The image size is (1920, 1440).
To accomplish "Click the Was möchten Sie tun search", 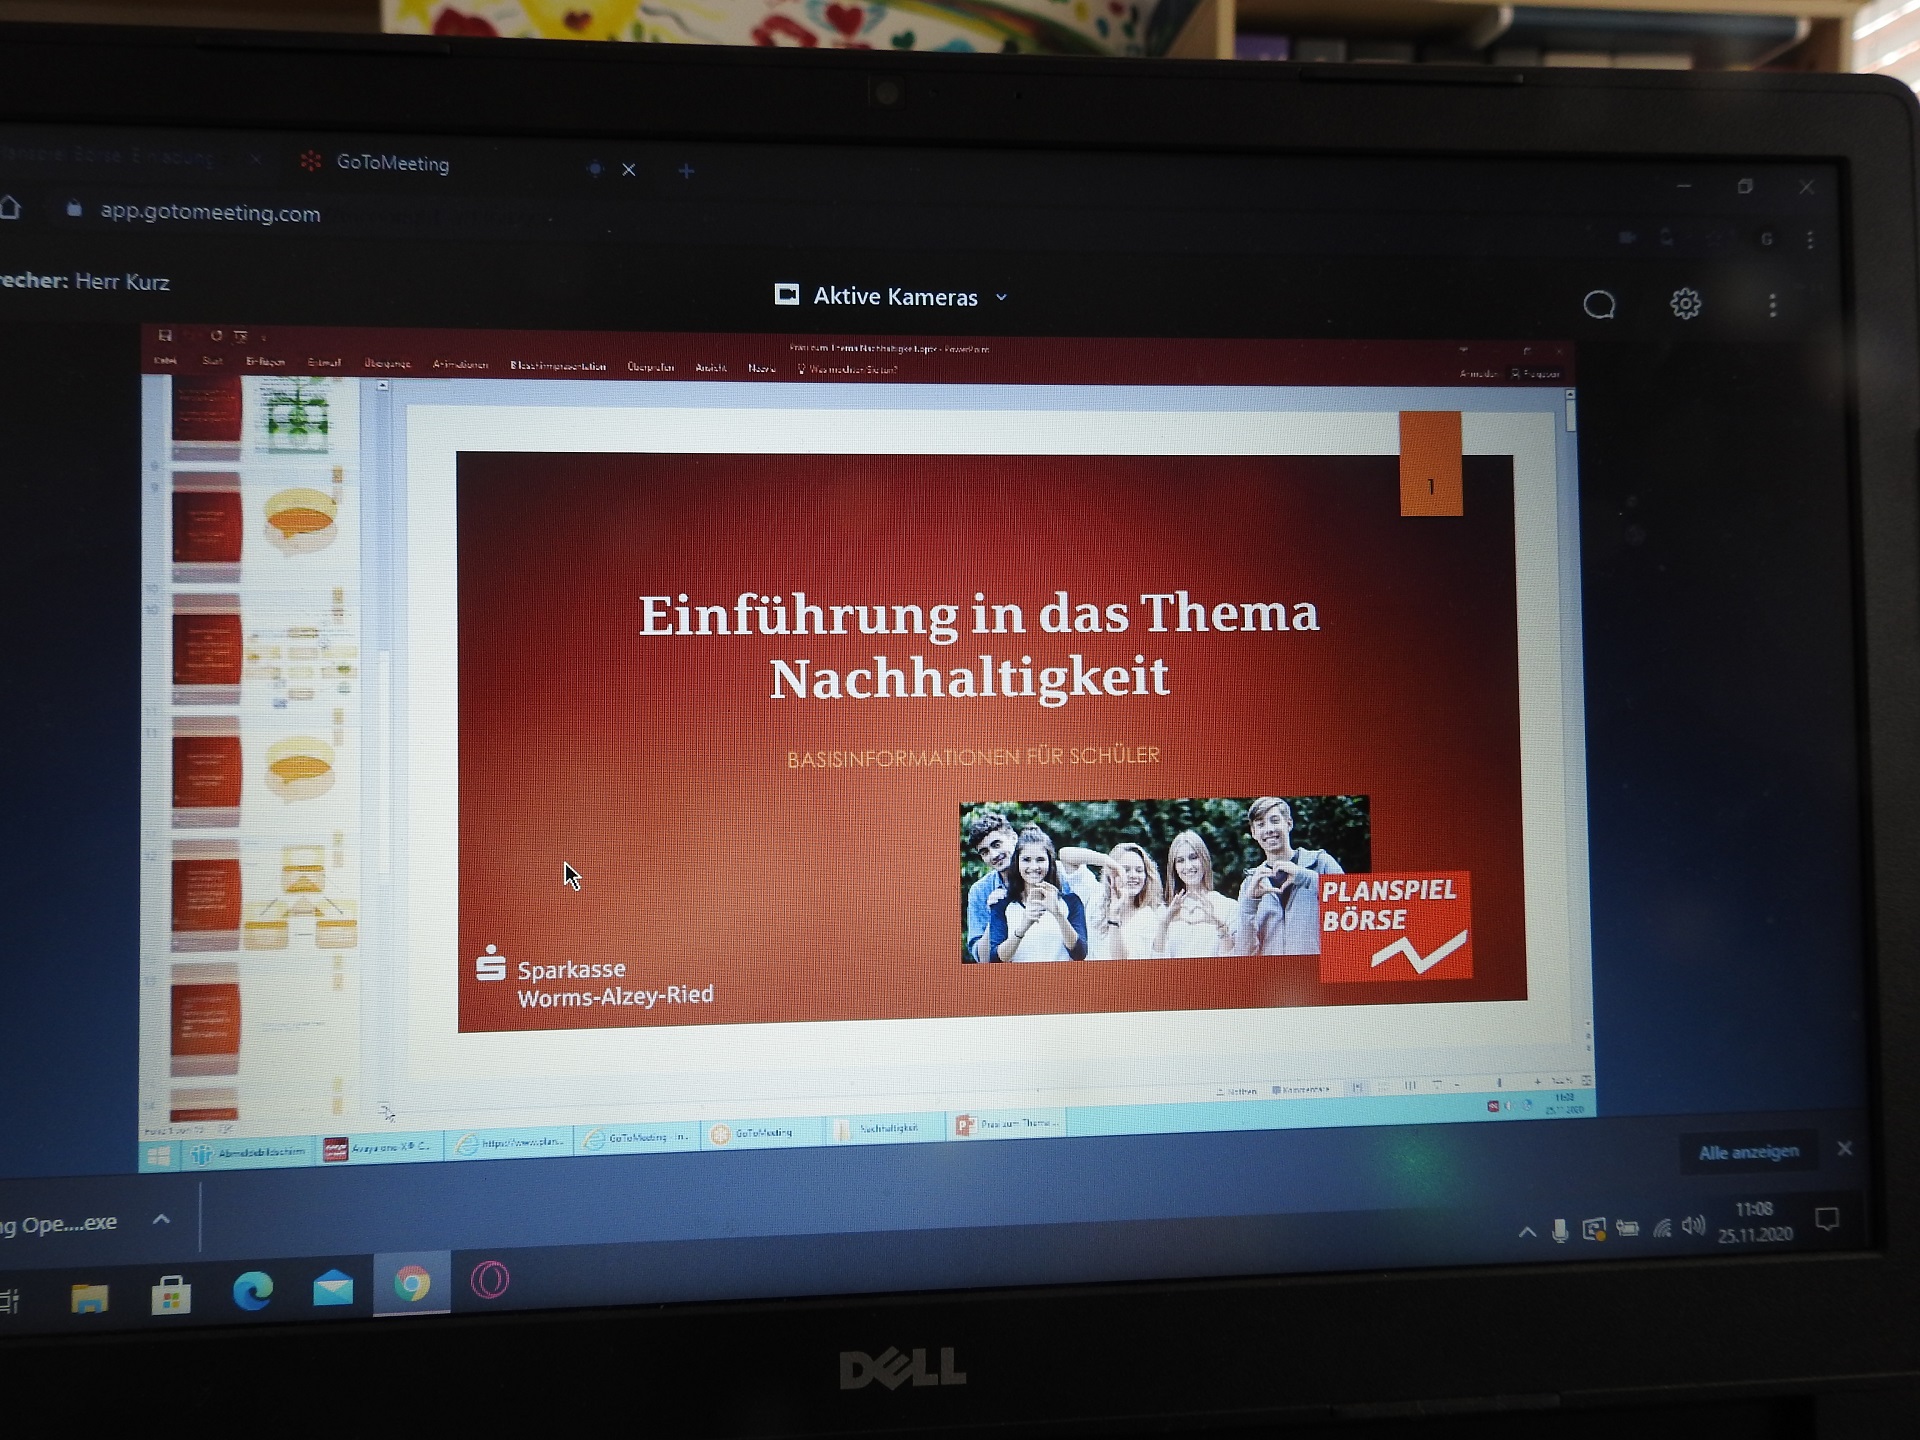I will 848,369.
